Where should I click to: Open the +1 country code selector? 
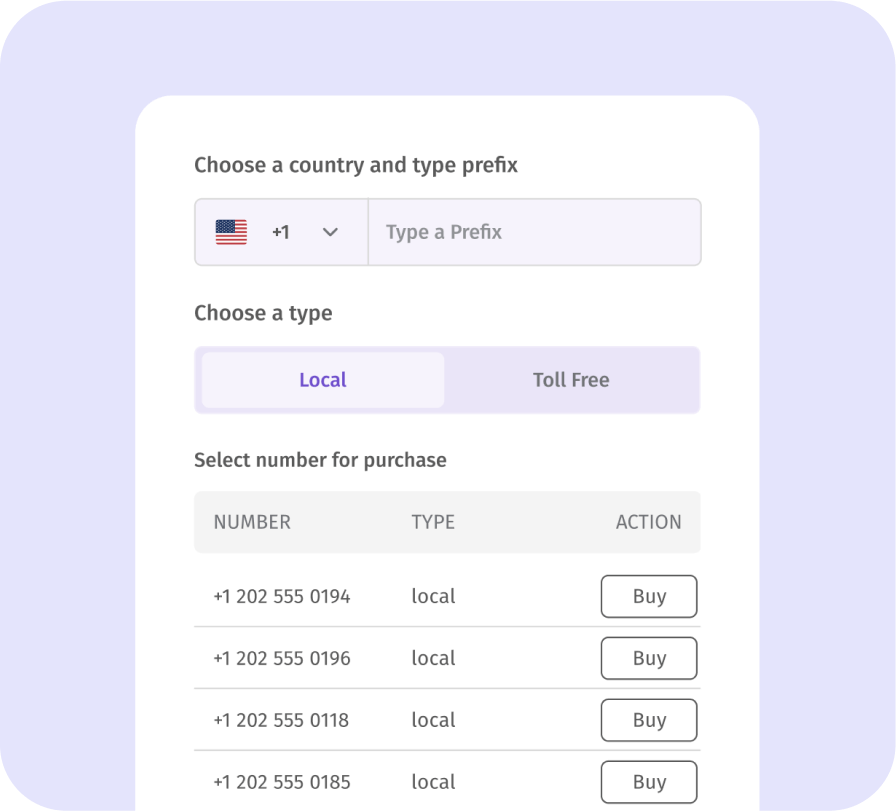point(281,232)
